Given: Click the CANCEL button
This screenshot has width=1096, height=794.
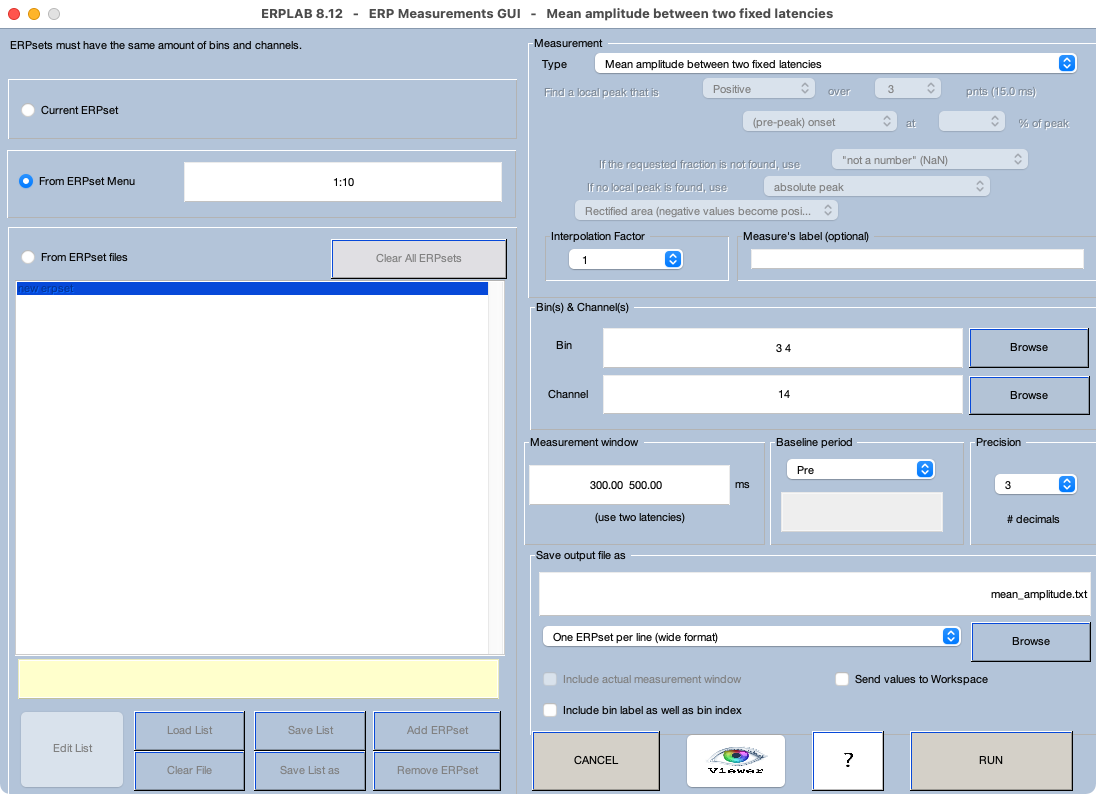Looking at the screenshot, I should 596,760.
